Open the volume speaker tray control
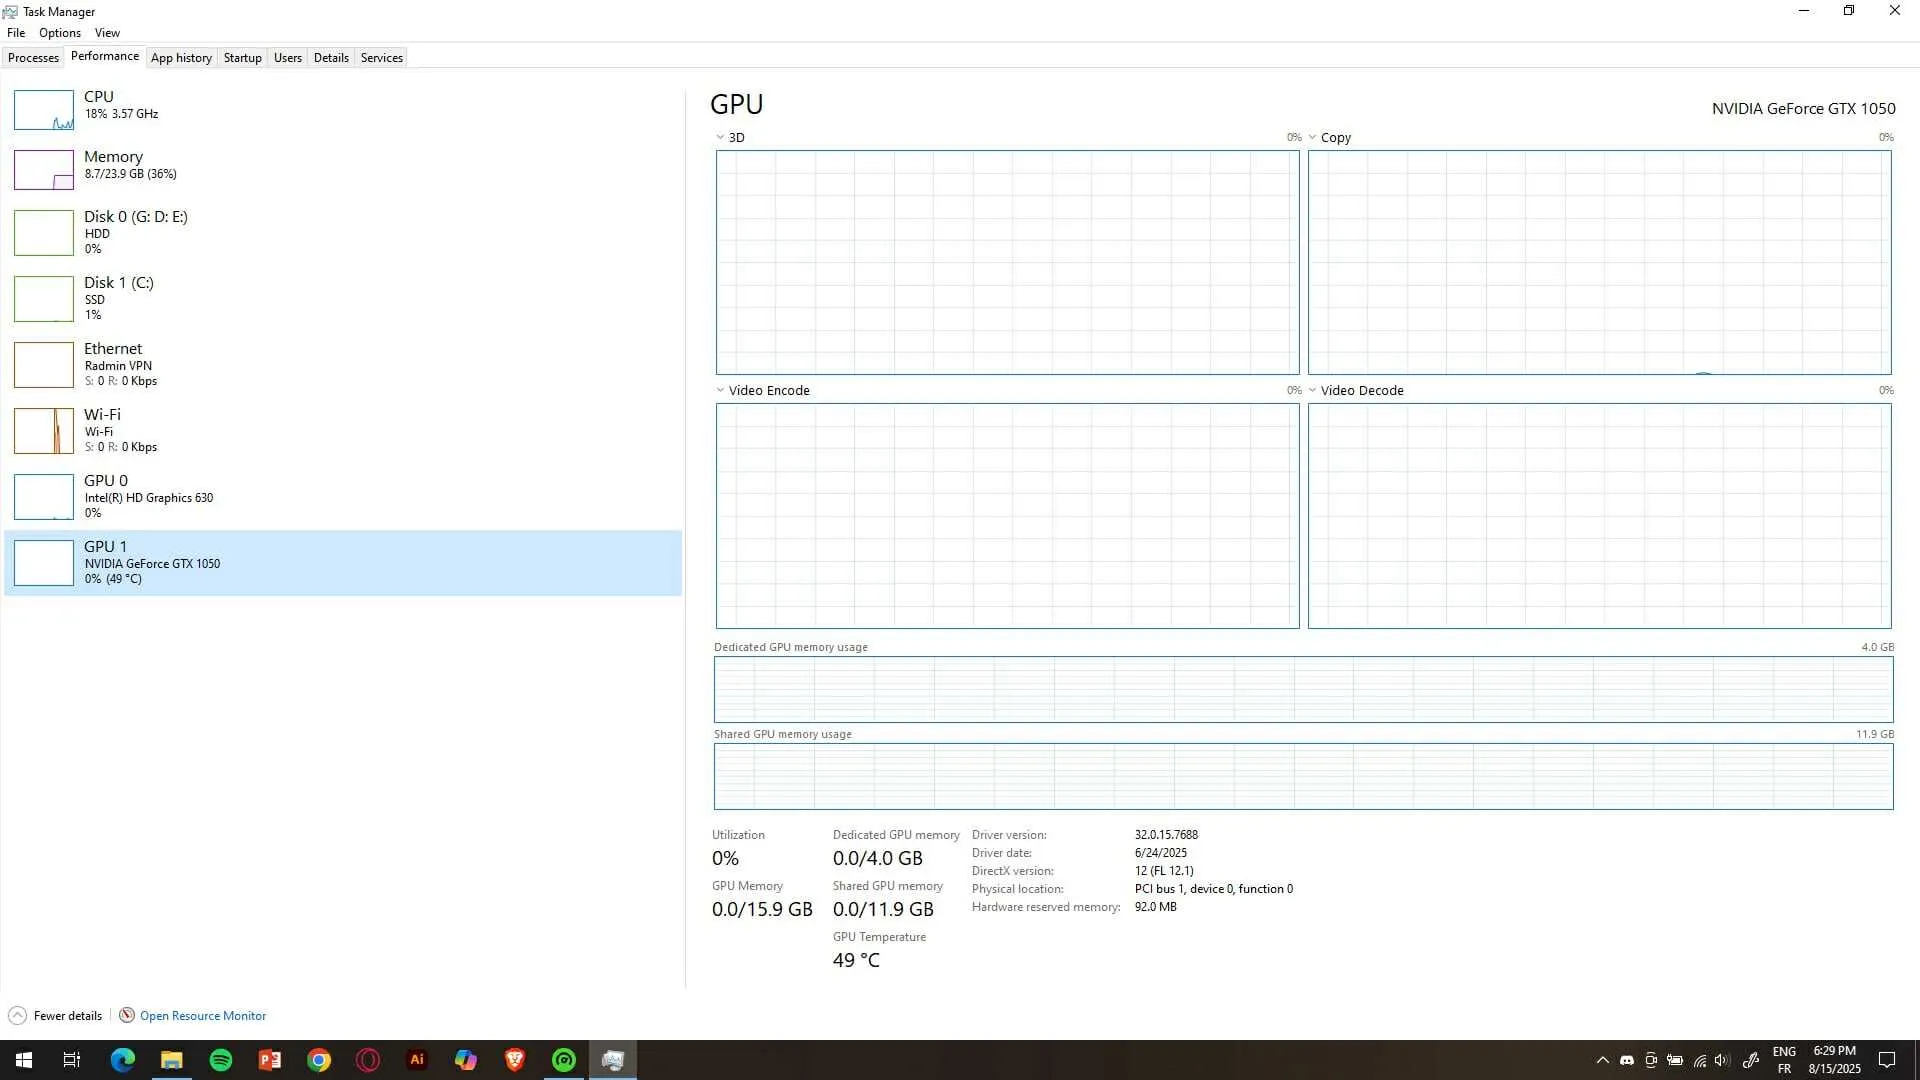This screenshot has width=1920, height=1080. tap(1722, 1060)
